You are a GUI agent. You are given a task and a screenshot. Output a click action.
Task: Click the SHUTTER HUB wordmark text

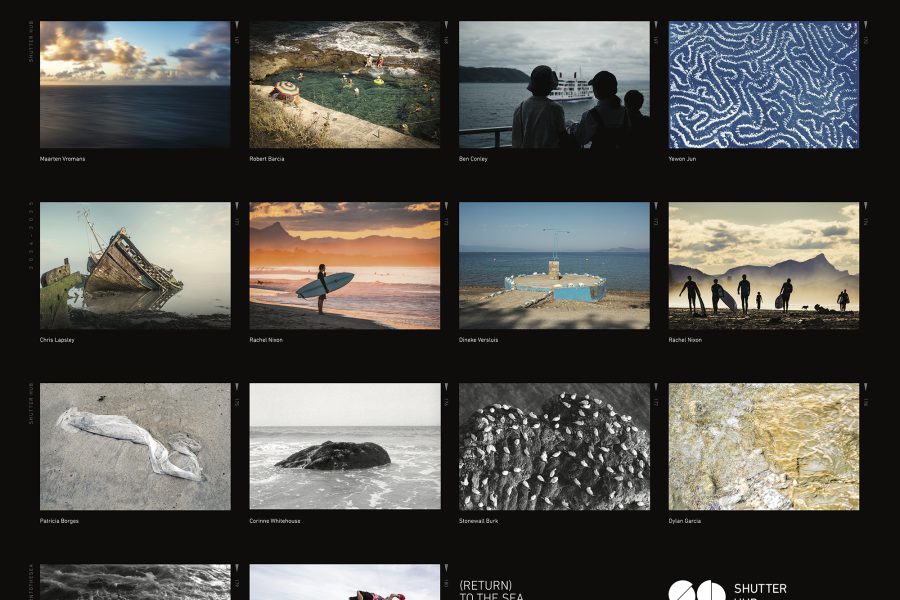[760, 592]
